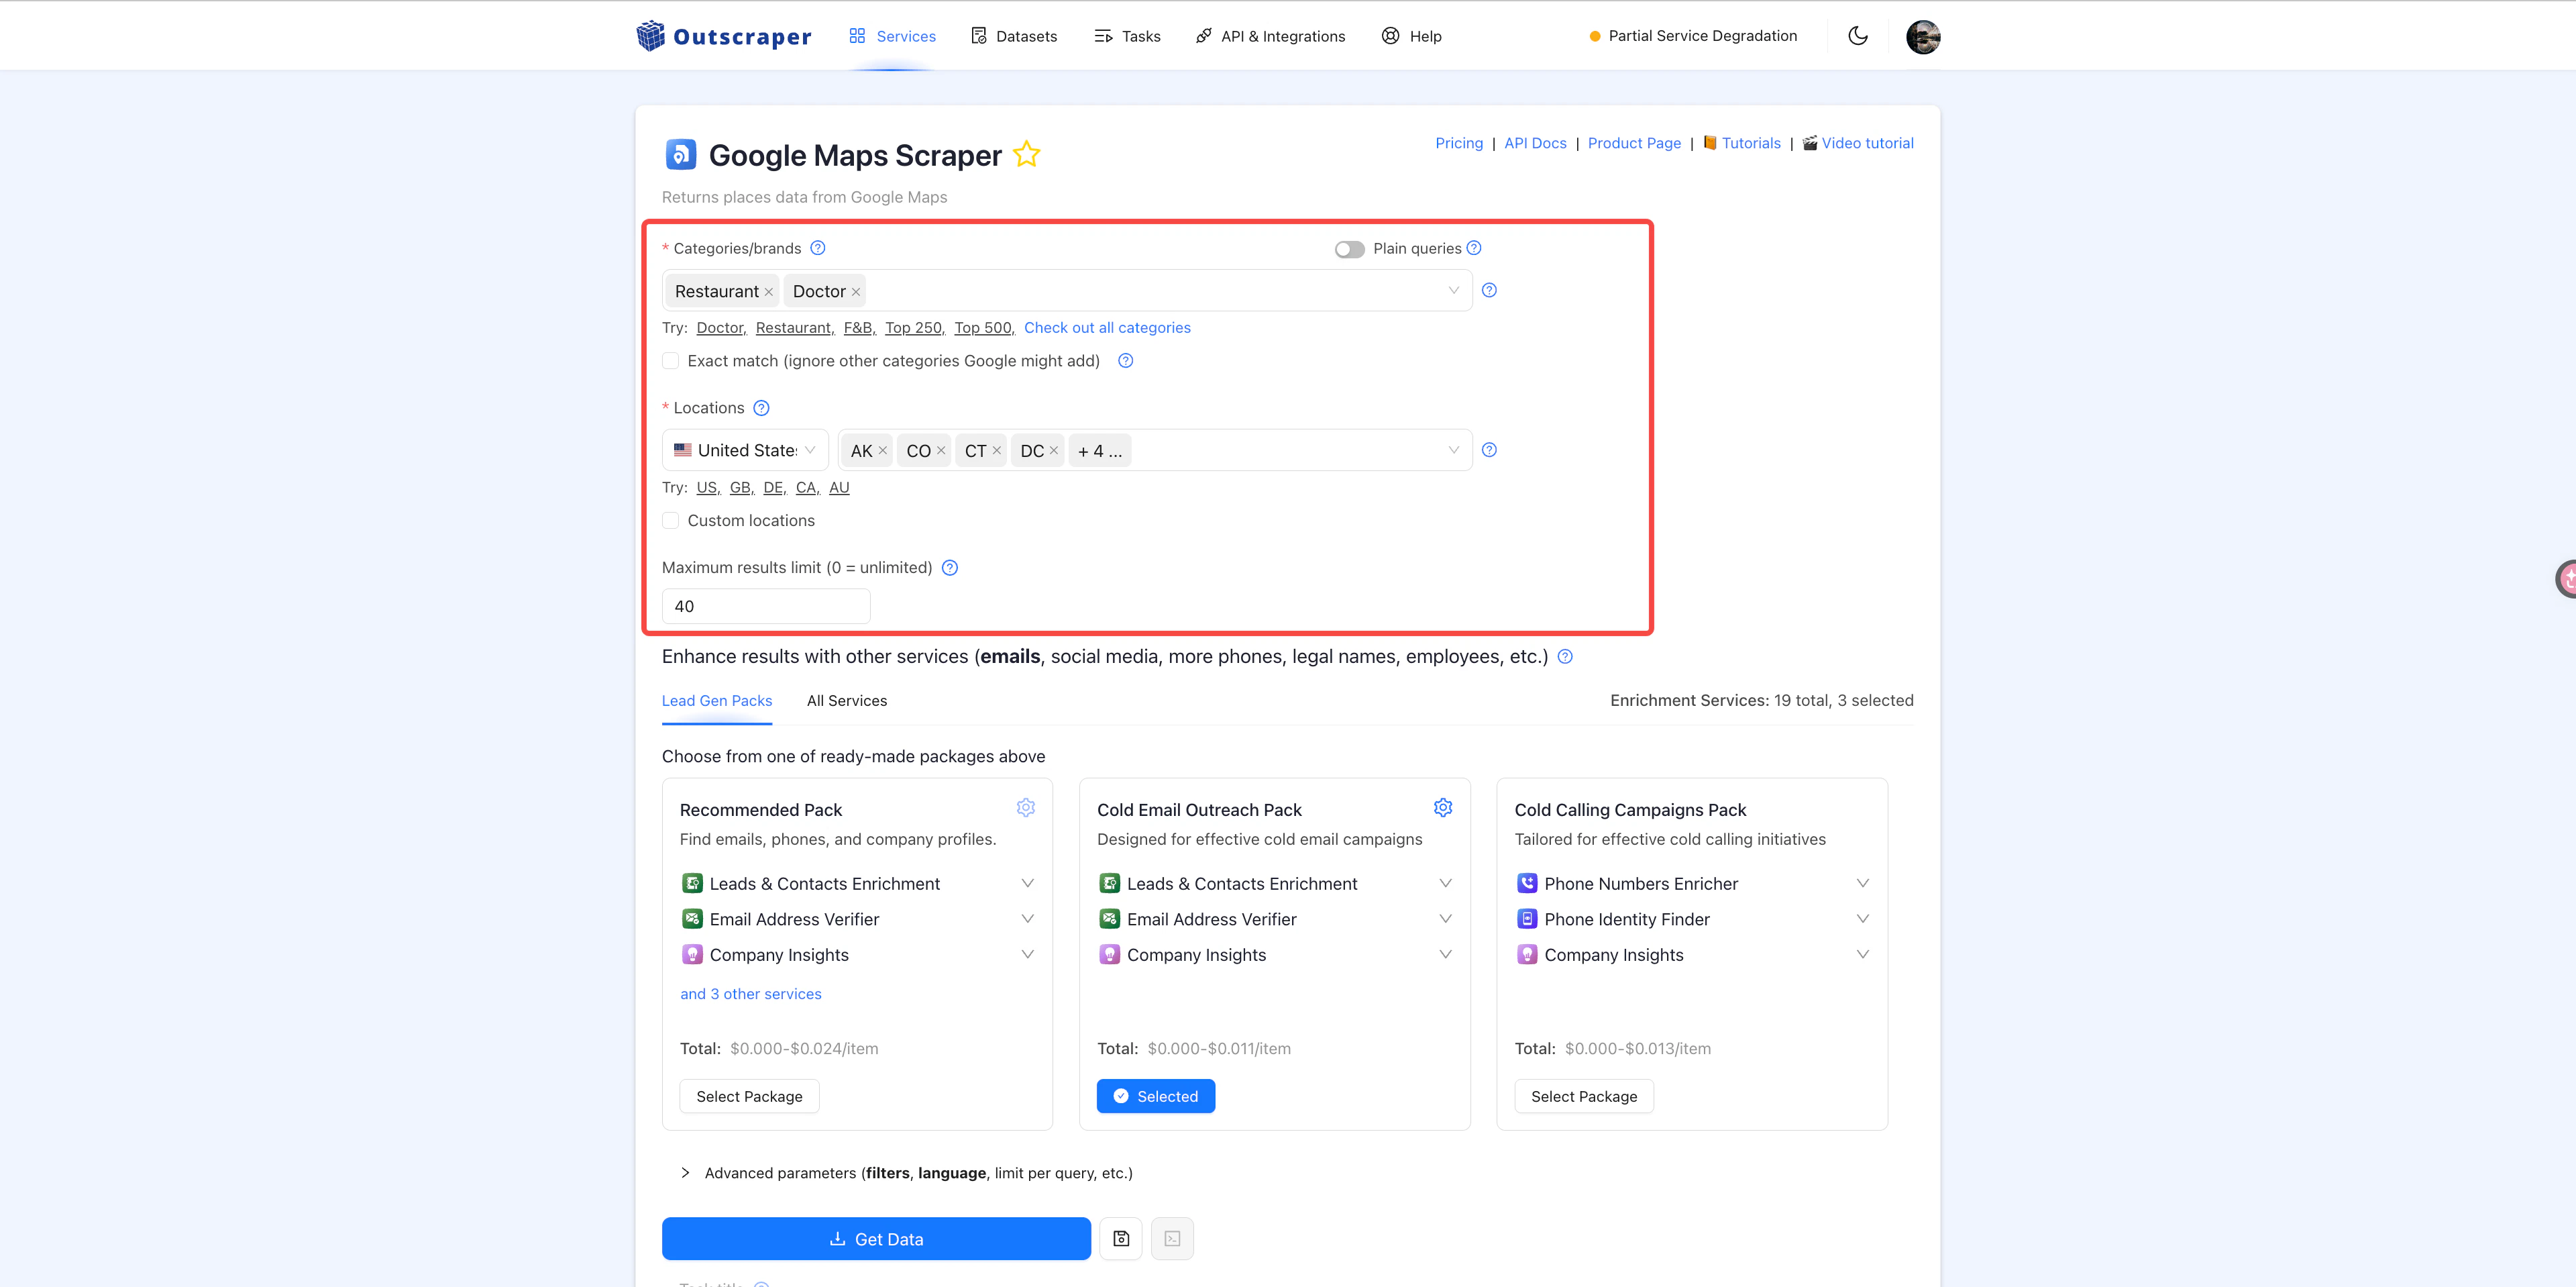Open help icon next to Locations label
2576x1287 pixels.
pyautogui.click(x=761, y=408)
